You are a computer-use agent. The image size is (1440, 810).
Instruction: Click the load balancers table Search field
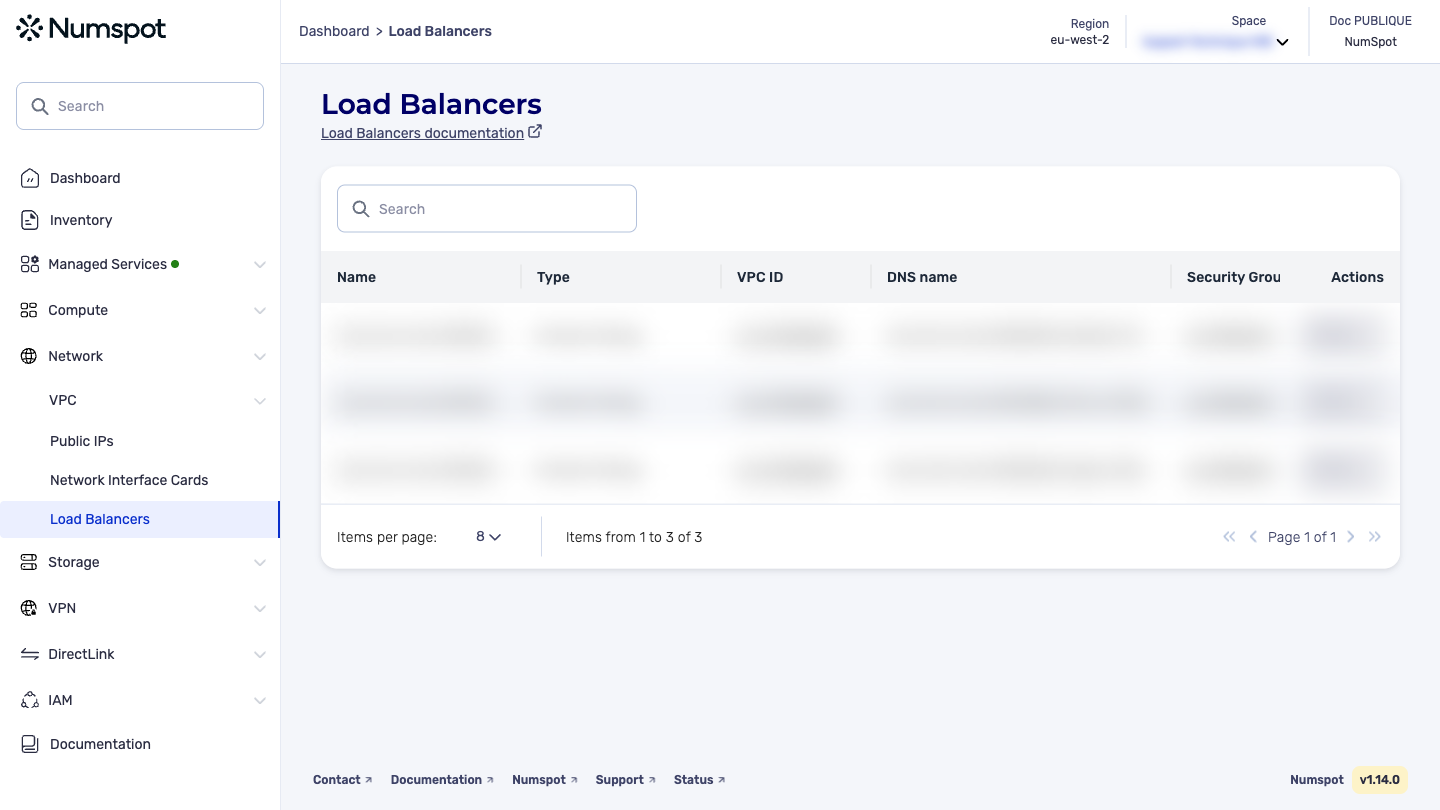click(487, 209)
